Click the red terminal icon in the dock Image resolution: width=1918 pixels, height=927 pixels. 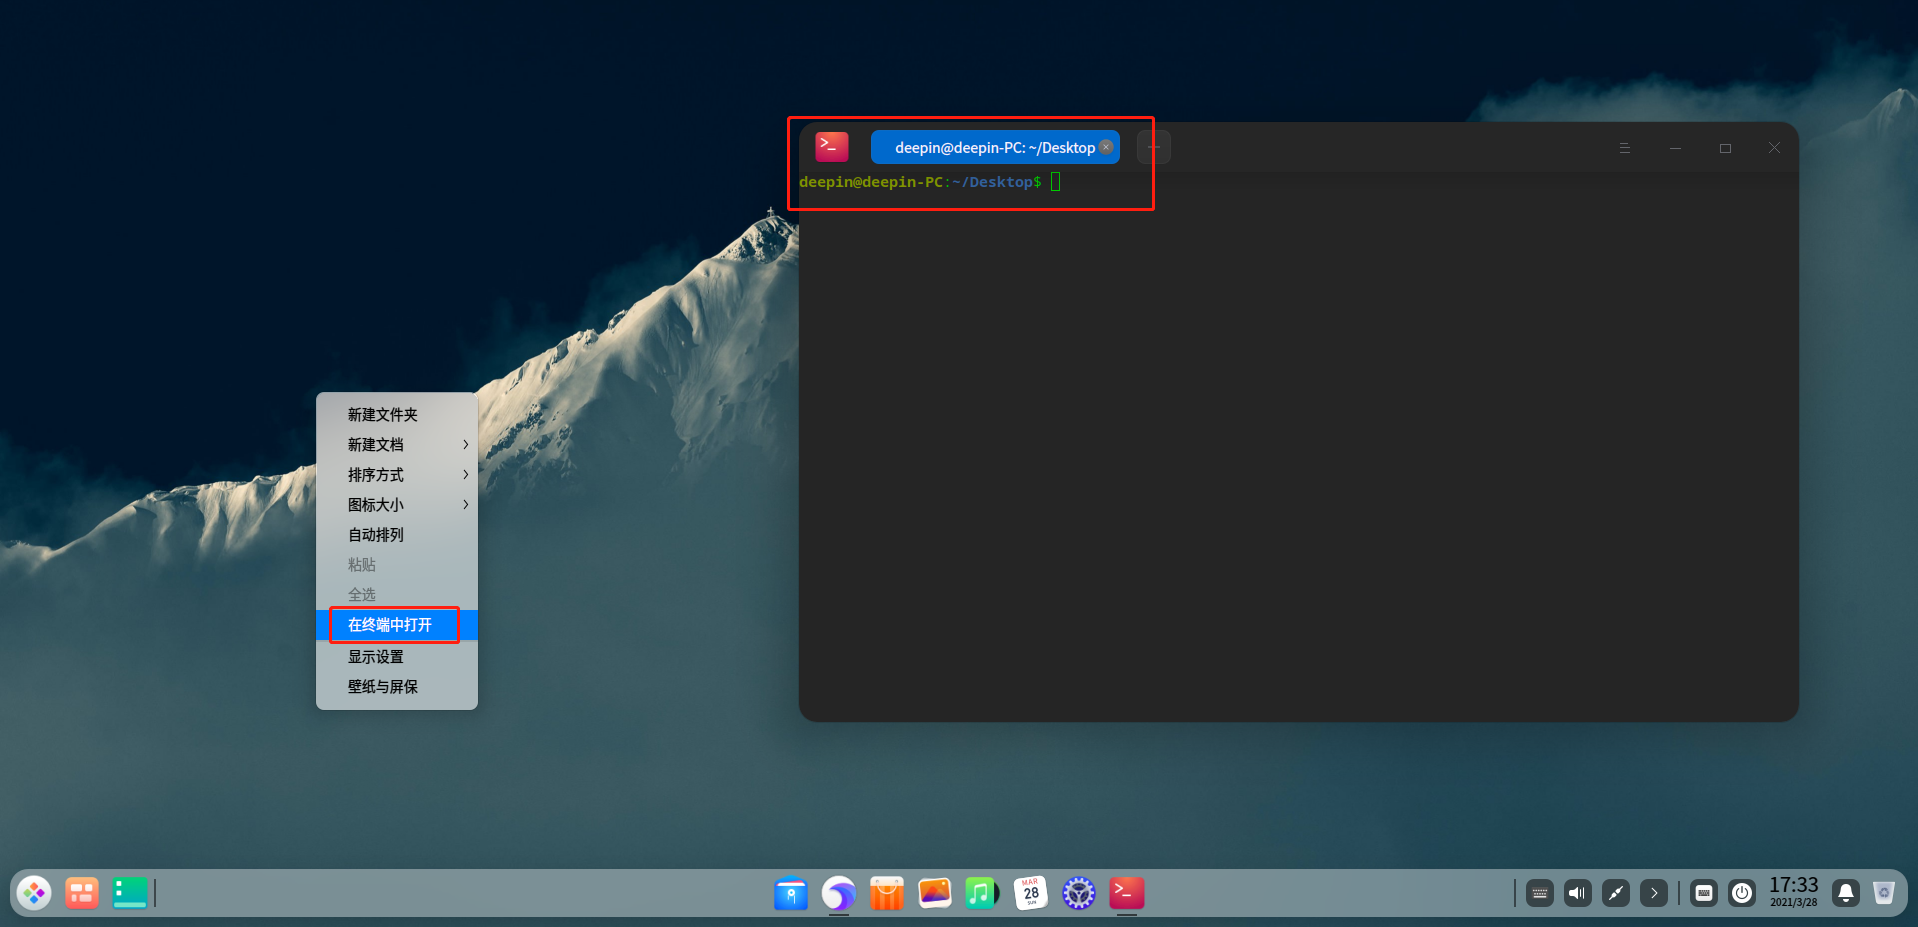(x=1127, y=893)
